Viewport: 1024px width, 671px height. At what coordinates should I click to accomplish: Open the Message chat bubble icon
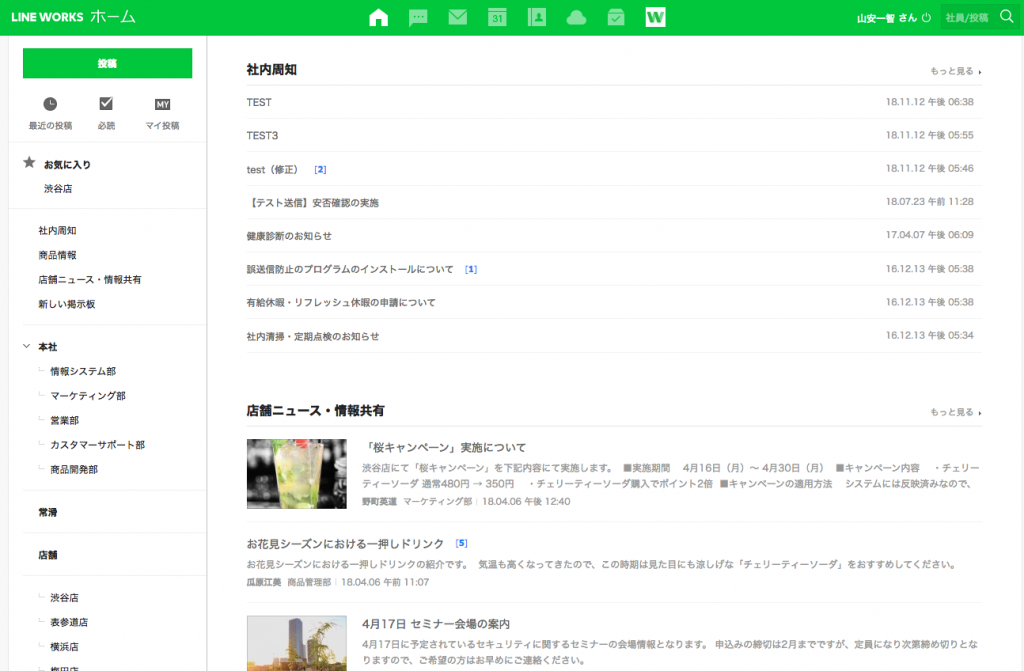point(419,17)
